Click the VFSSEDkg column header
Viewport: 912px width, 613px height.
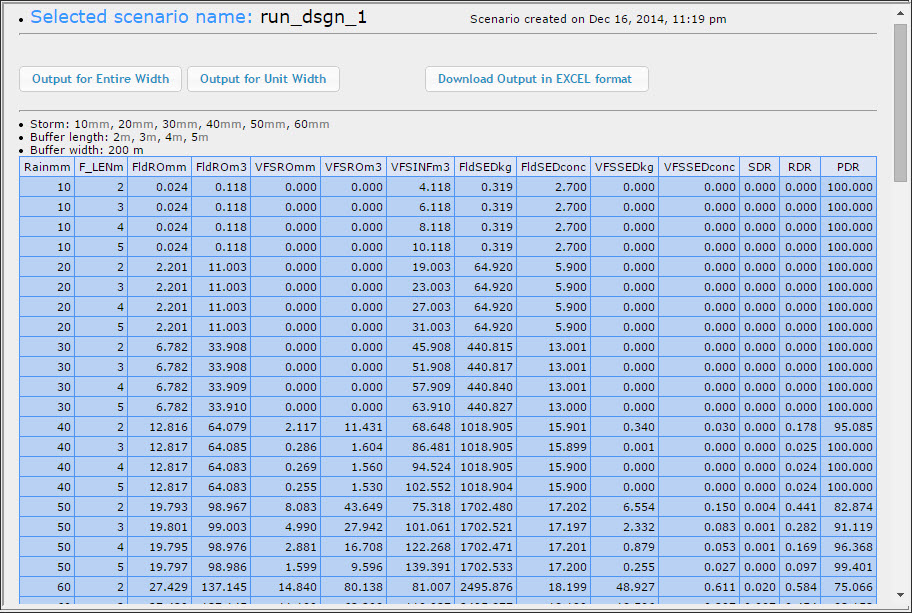coord(625,167)
